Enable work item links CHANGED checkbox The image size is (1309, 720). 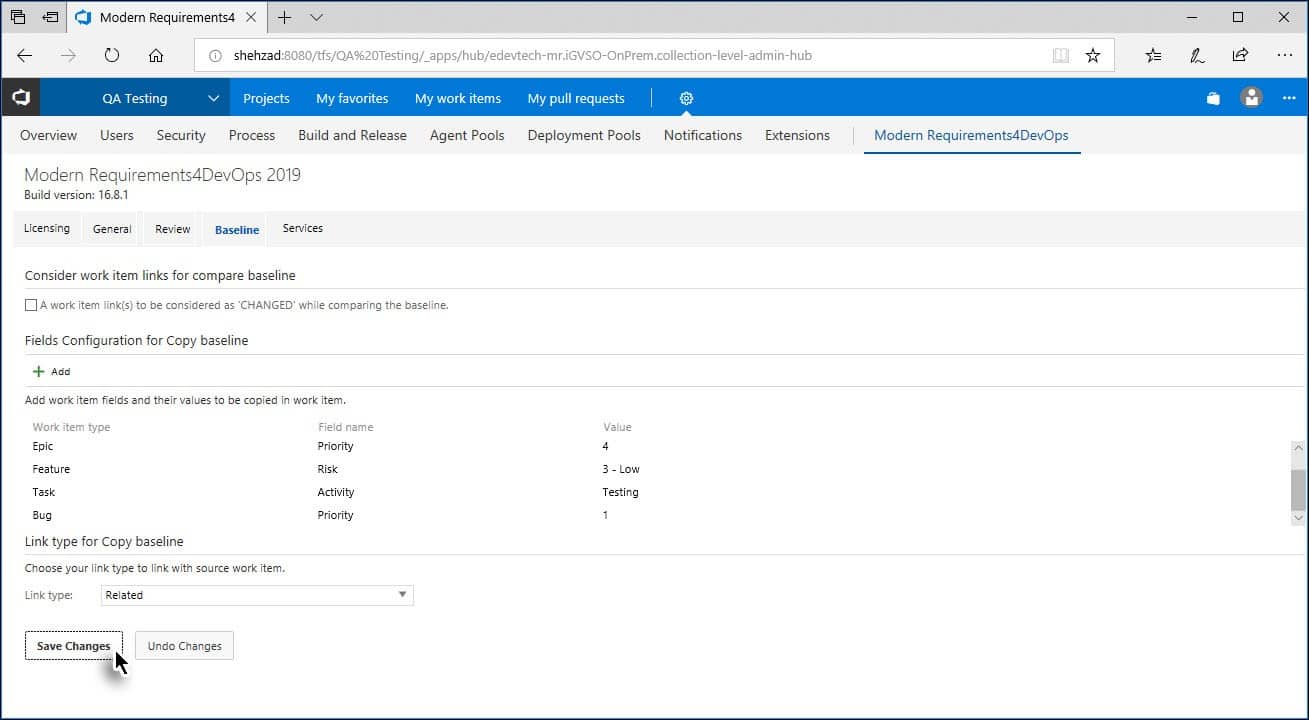tap(31, 305)
